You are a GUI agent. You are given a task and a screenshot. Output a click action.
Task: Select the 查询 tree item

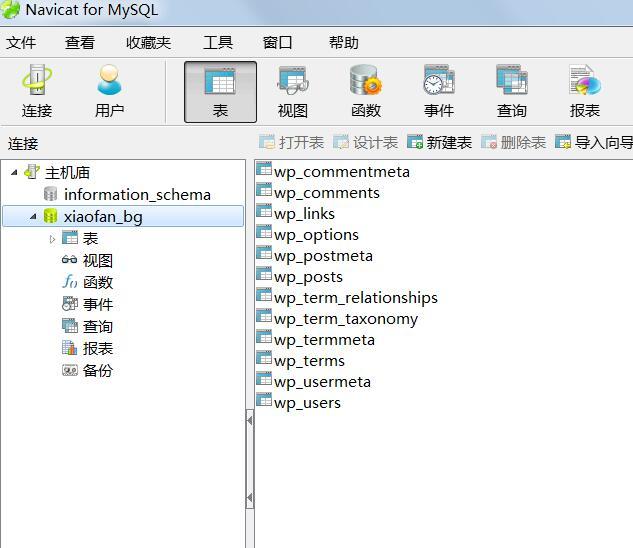click(98, 326)
